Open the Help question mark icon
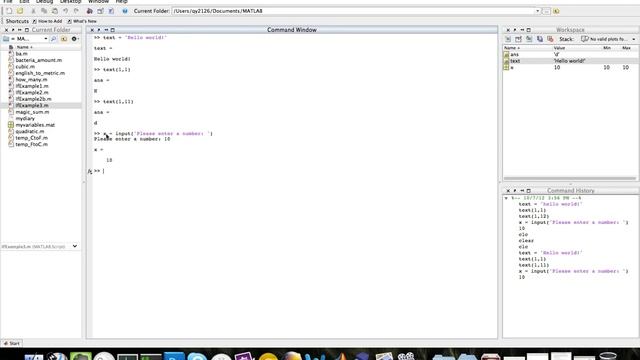The image size is (640, 360). tap(124, 11)
